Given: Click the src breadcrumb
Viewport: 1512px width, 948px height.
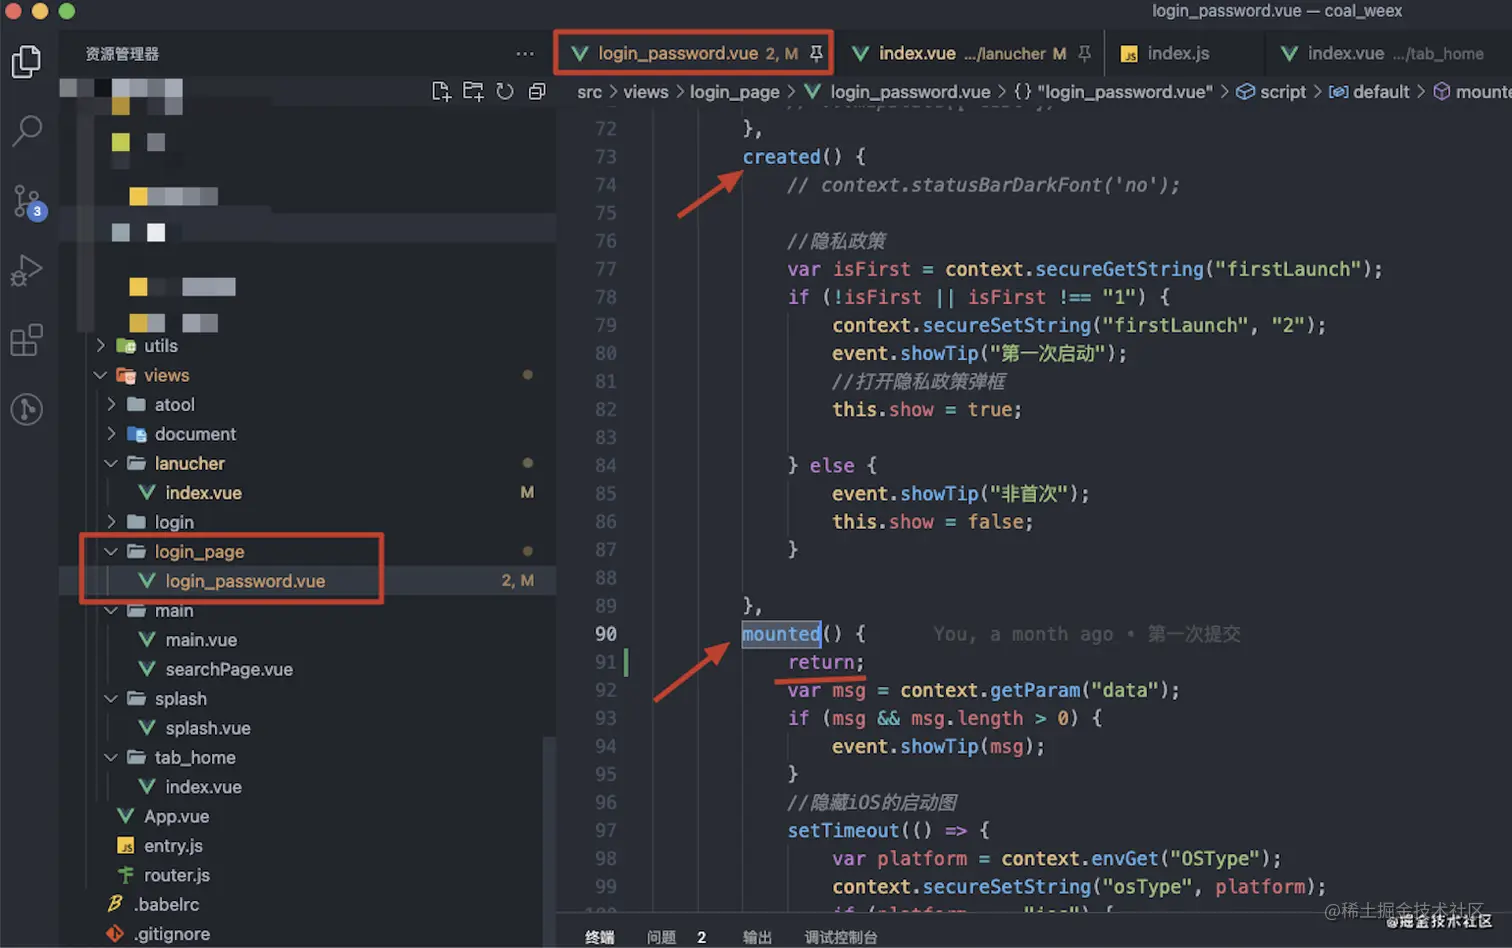Looking at the screenshot, I should 589,92.
